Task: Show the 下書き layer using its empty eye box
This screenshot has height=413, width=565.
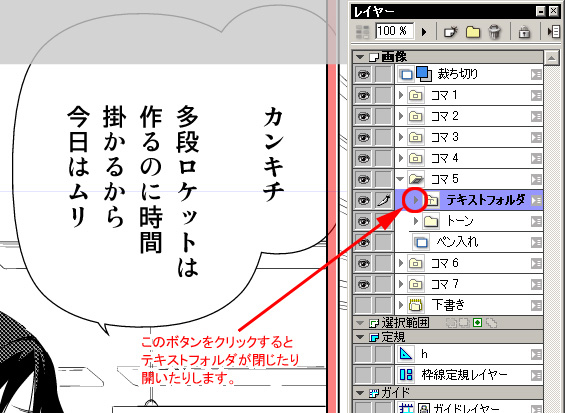Action: click(364, 305)
